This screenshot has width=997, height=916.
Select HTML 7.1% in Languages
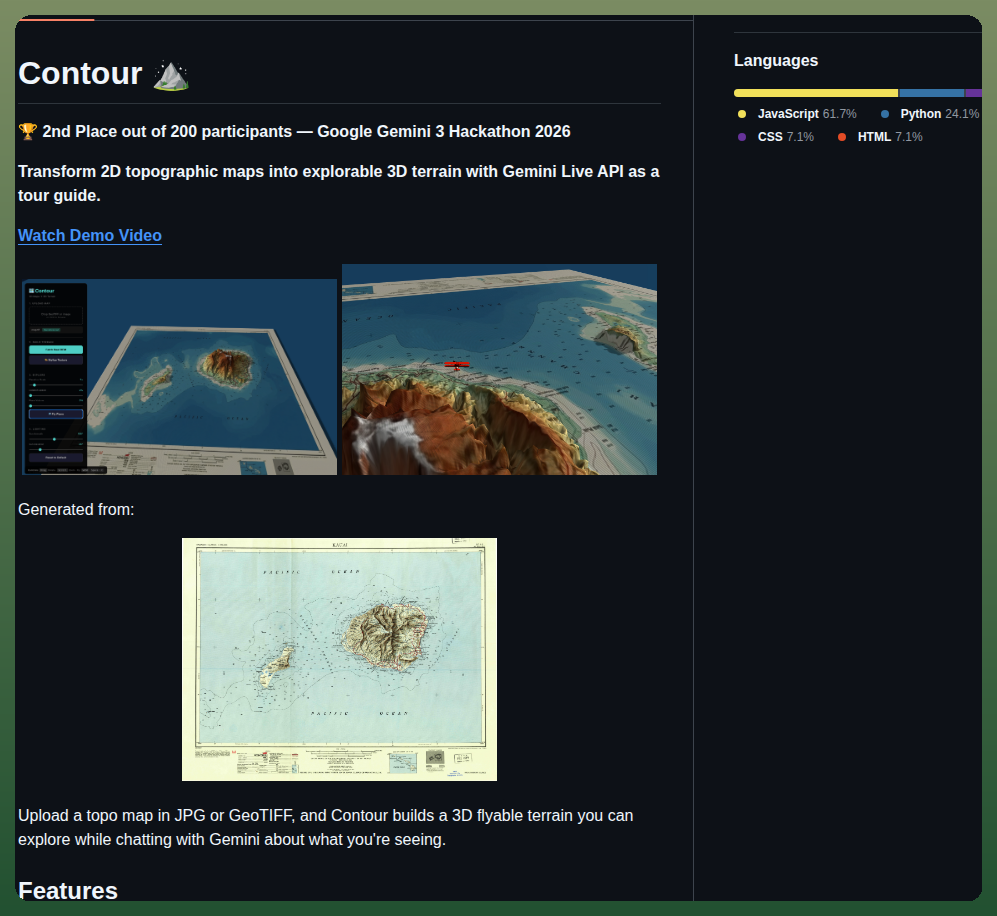[880, 137]
